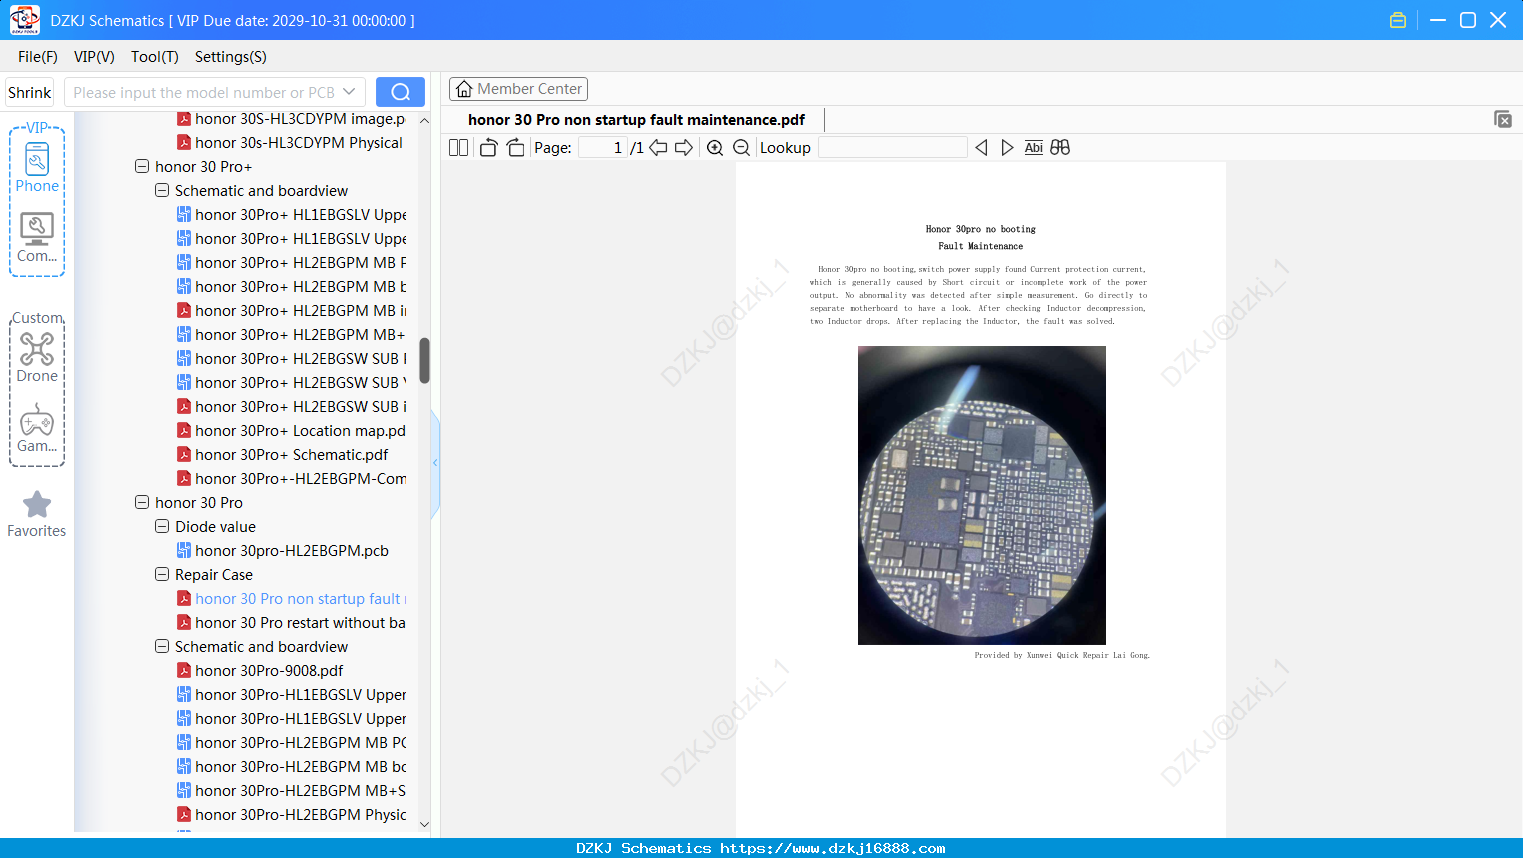Click the tree scroll down arrow
Viewport: 1523px width, 858px height.
coord(424,825)
